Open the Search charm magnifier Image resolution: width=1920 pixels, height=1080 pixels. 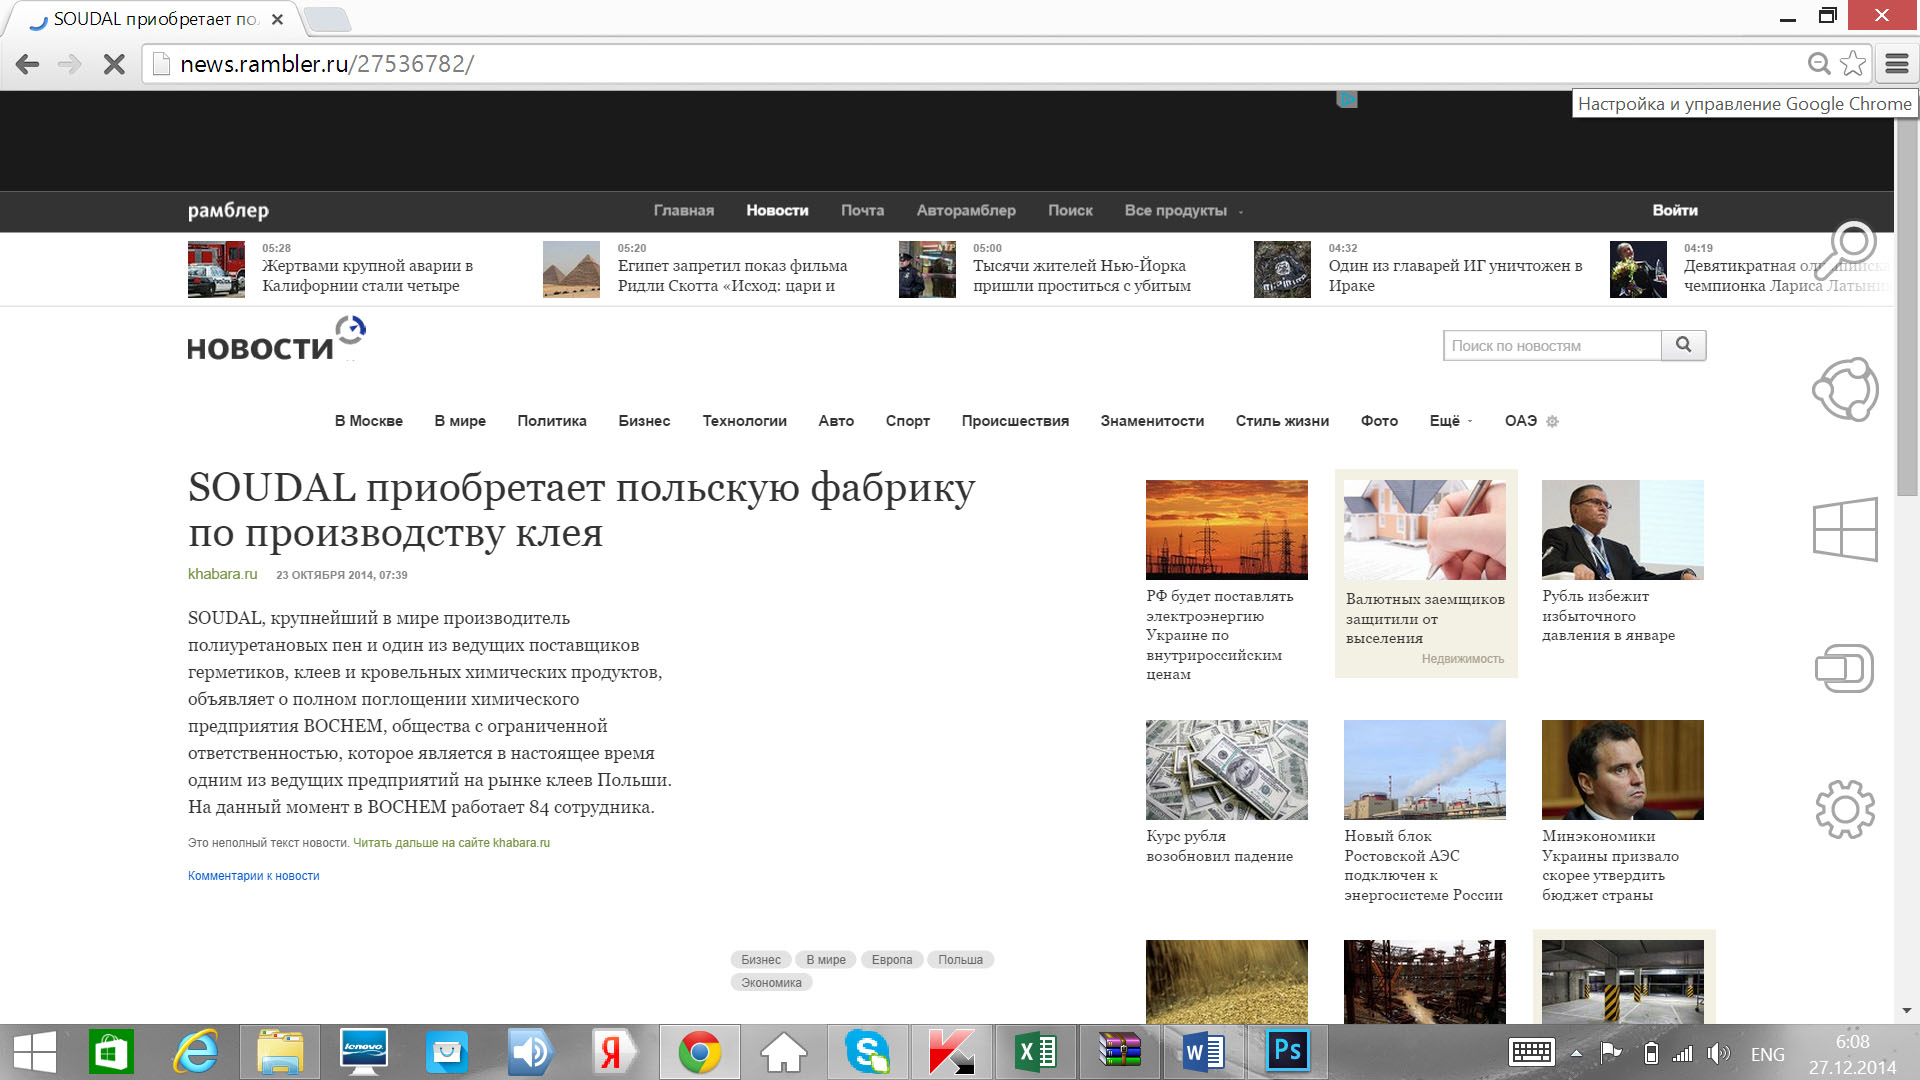[1845, 250]
